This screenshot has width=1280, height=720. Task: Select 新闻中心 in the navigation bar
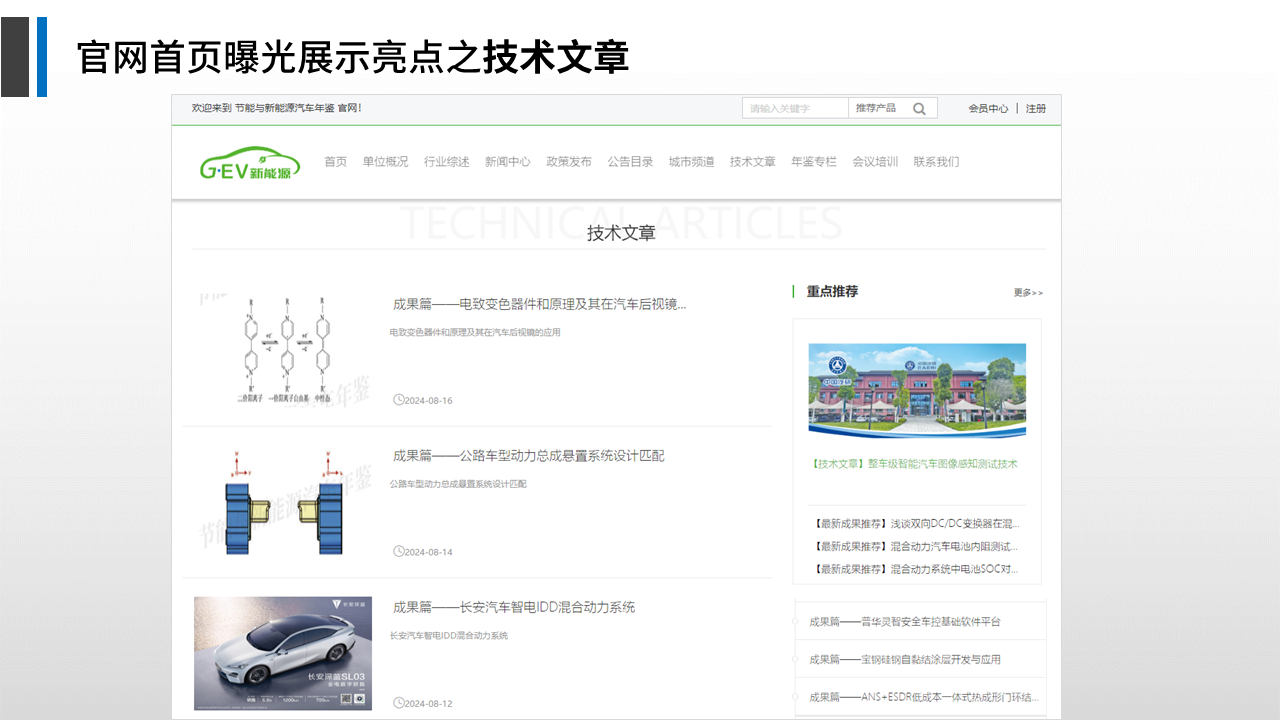pos(507,162)
